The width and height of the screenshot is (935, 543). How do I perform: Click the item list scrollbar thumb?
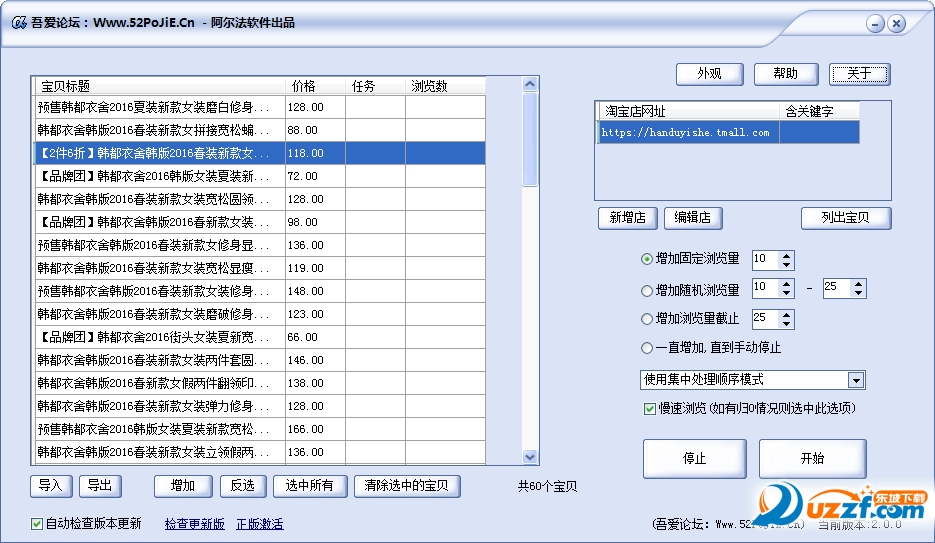click(530, 139)
